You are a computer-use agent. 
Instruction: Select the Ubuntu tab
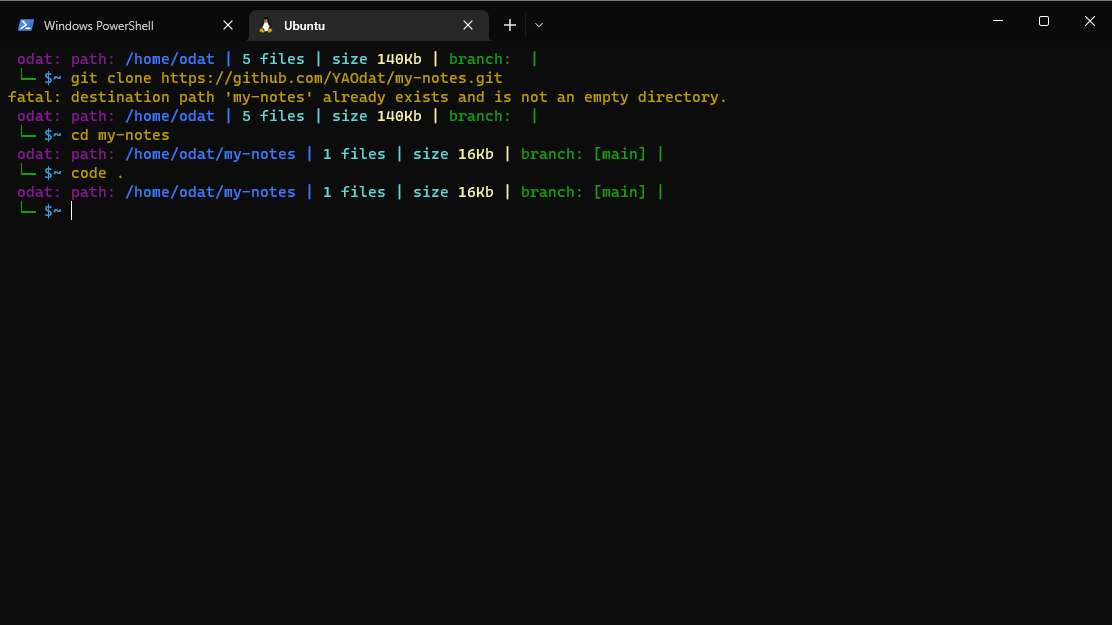[x=369, y=26]
